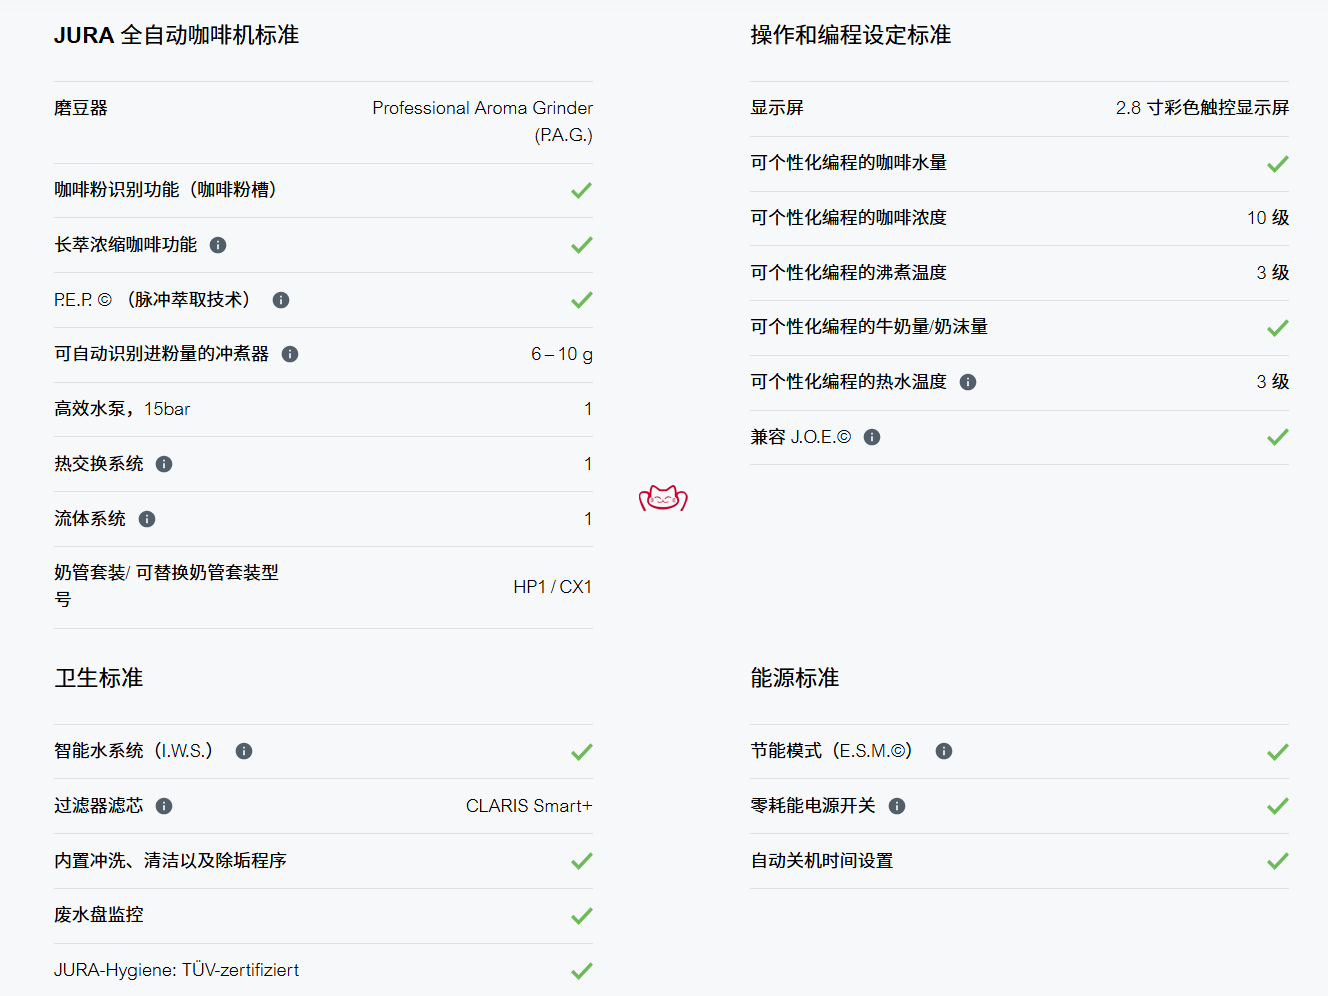Viewport: 1328px width, 996px height.
Task: Open info icon for 热交换系统
Action: (164, 464)
